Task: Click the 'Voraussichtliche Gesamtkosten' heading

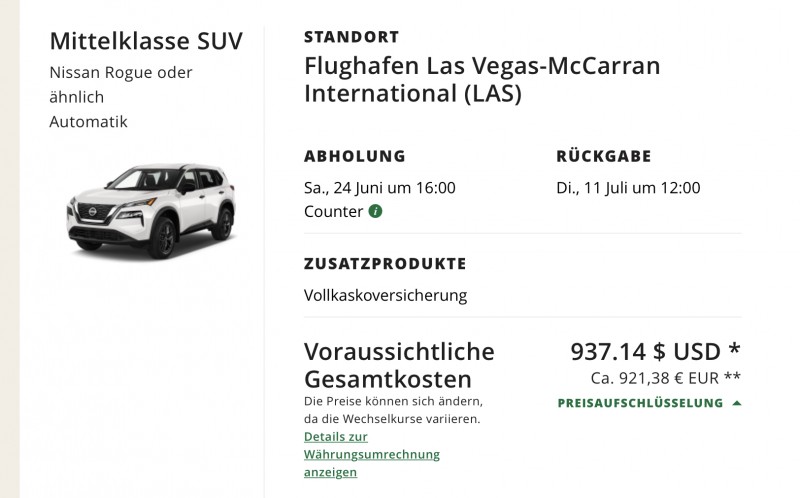Action: 399,365
